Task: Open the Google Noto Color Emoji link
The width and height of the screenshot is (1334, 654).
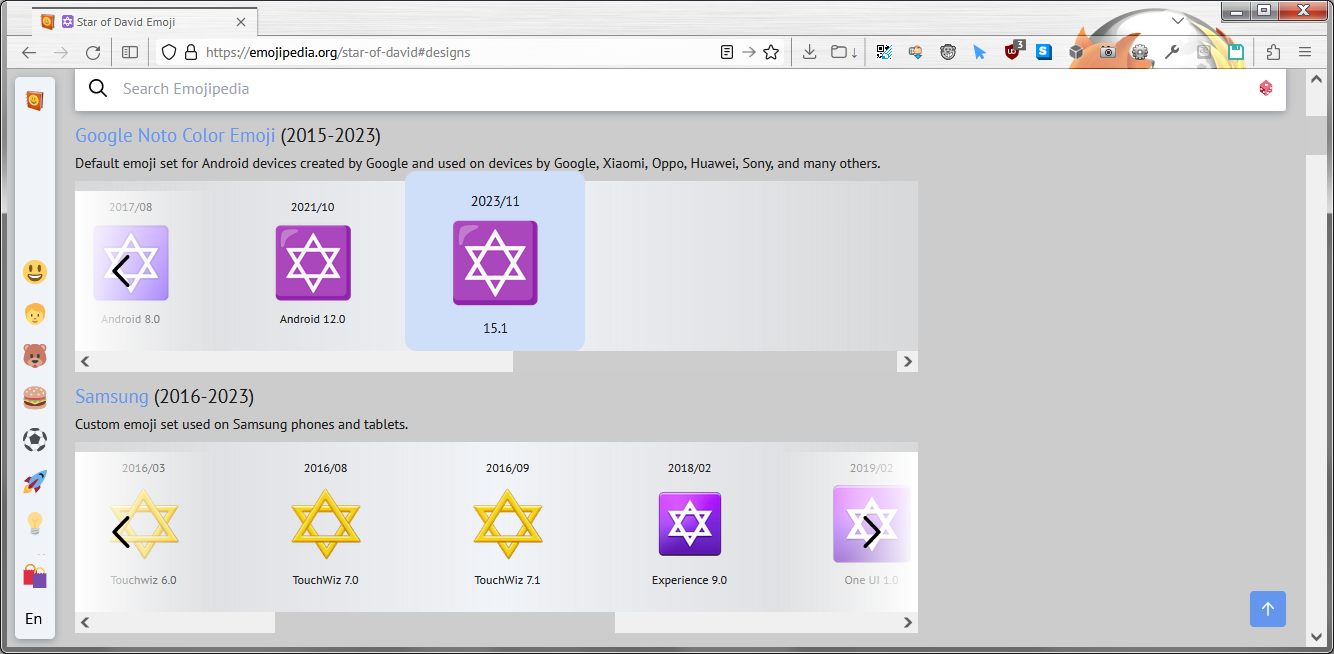Action: pos(175,136)
